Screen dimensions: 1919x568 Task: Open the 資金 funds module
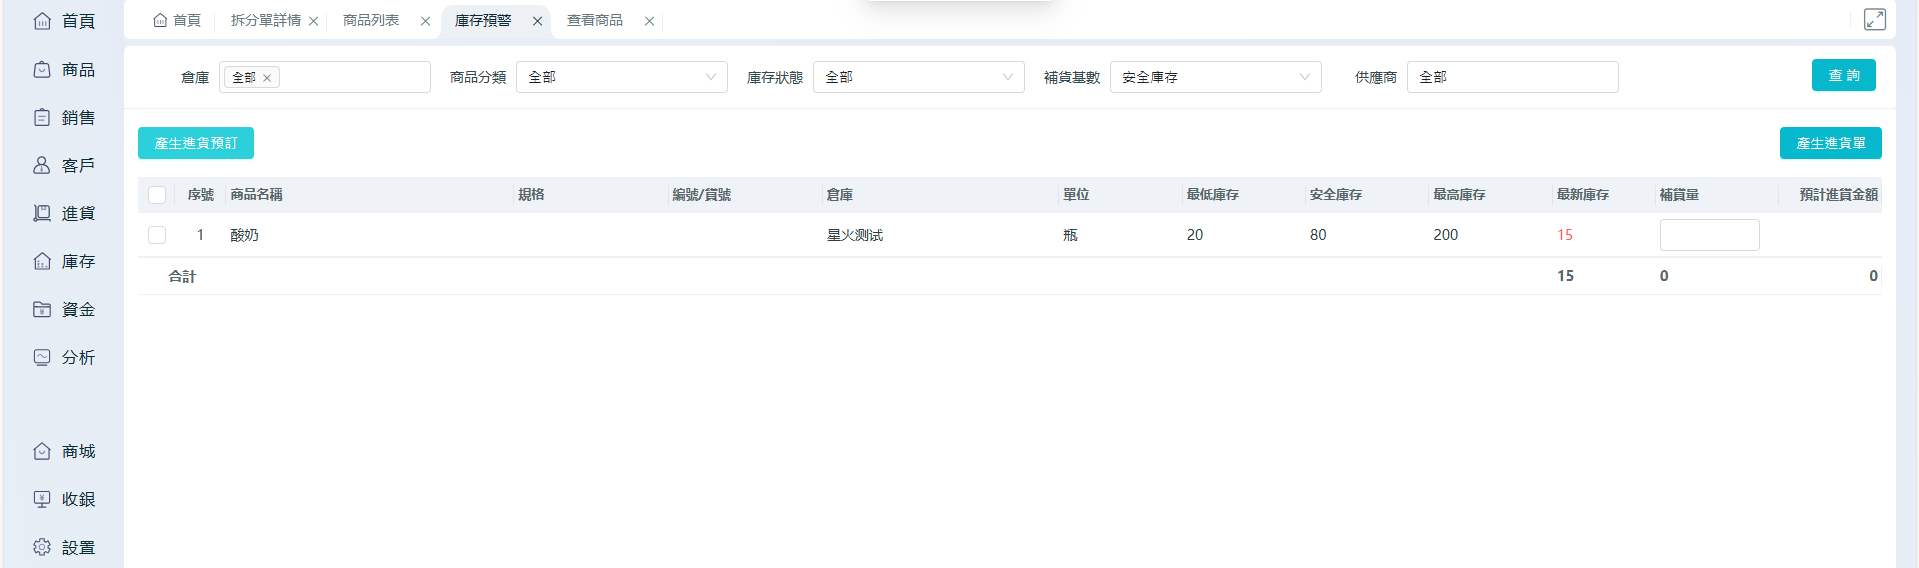tap(64, 310)
